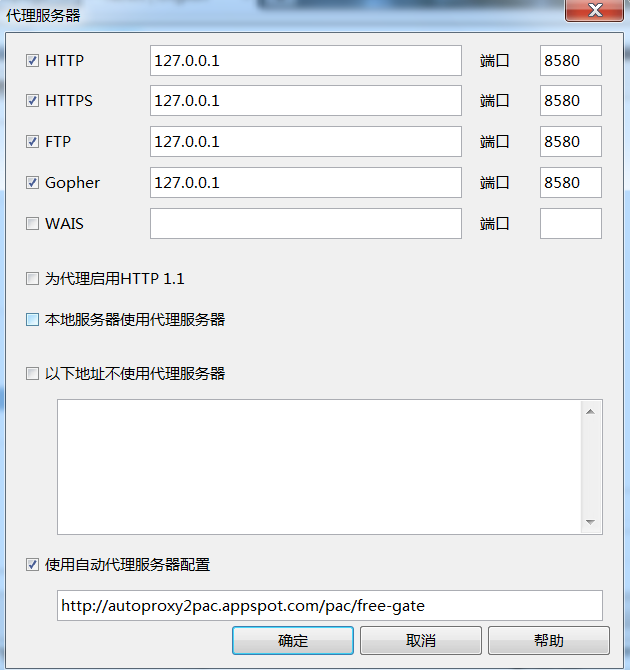Cancel with the 取消 button
630x670 pixels.
(421, 641)
